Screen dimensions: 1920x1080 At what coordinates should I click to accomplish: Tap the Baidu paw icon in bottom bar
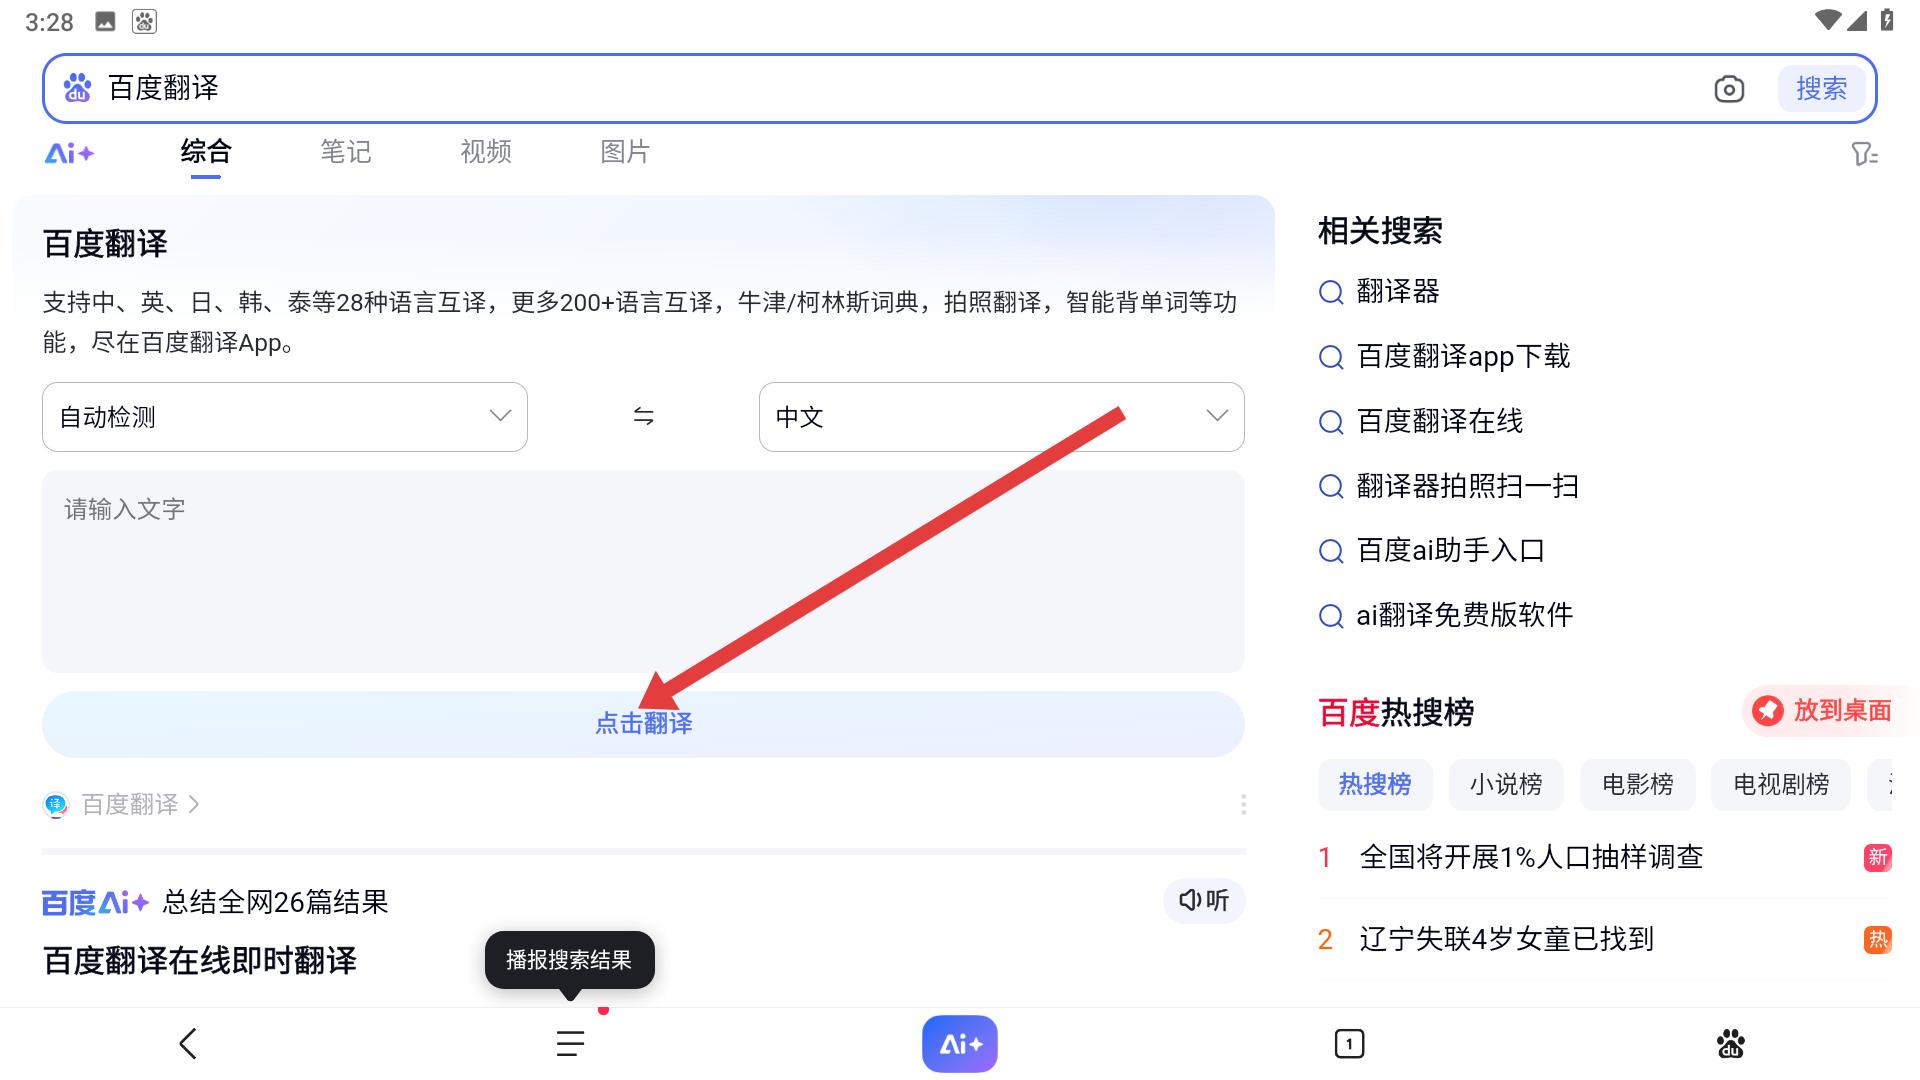coord(1731,1043)
